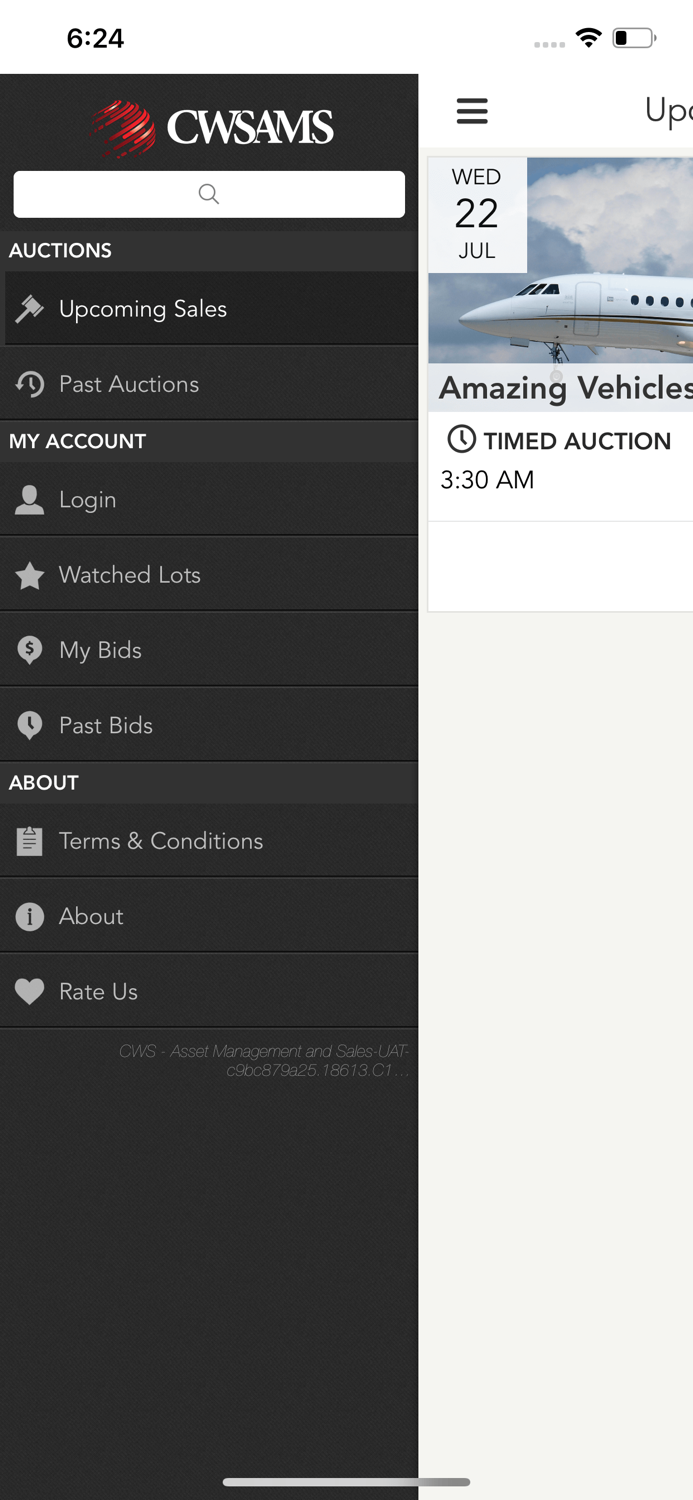Select the Upcoming Sales gavel icon
The image size is (693, 1500).
pos(30,309)
